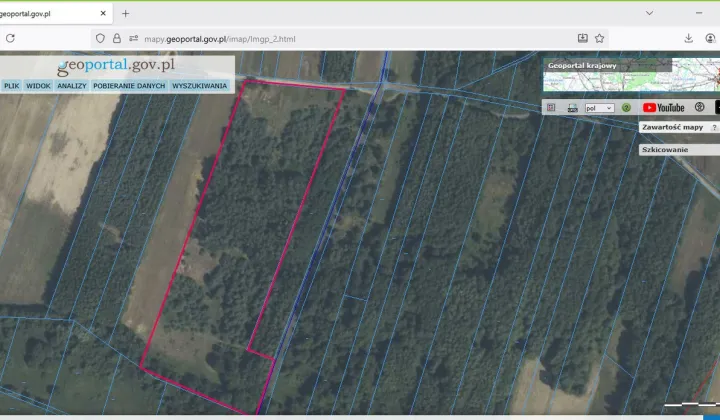
Task: Click the install/save page icon in address bar
Action: (x=583, y=39)
